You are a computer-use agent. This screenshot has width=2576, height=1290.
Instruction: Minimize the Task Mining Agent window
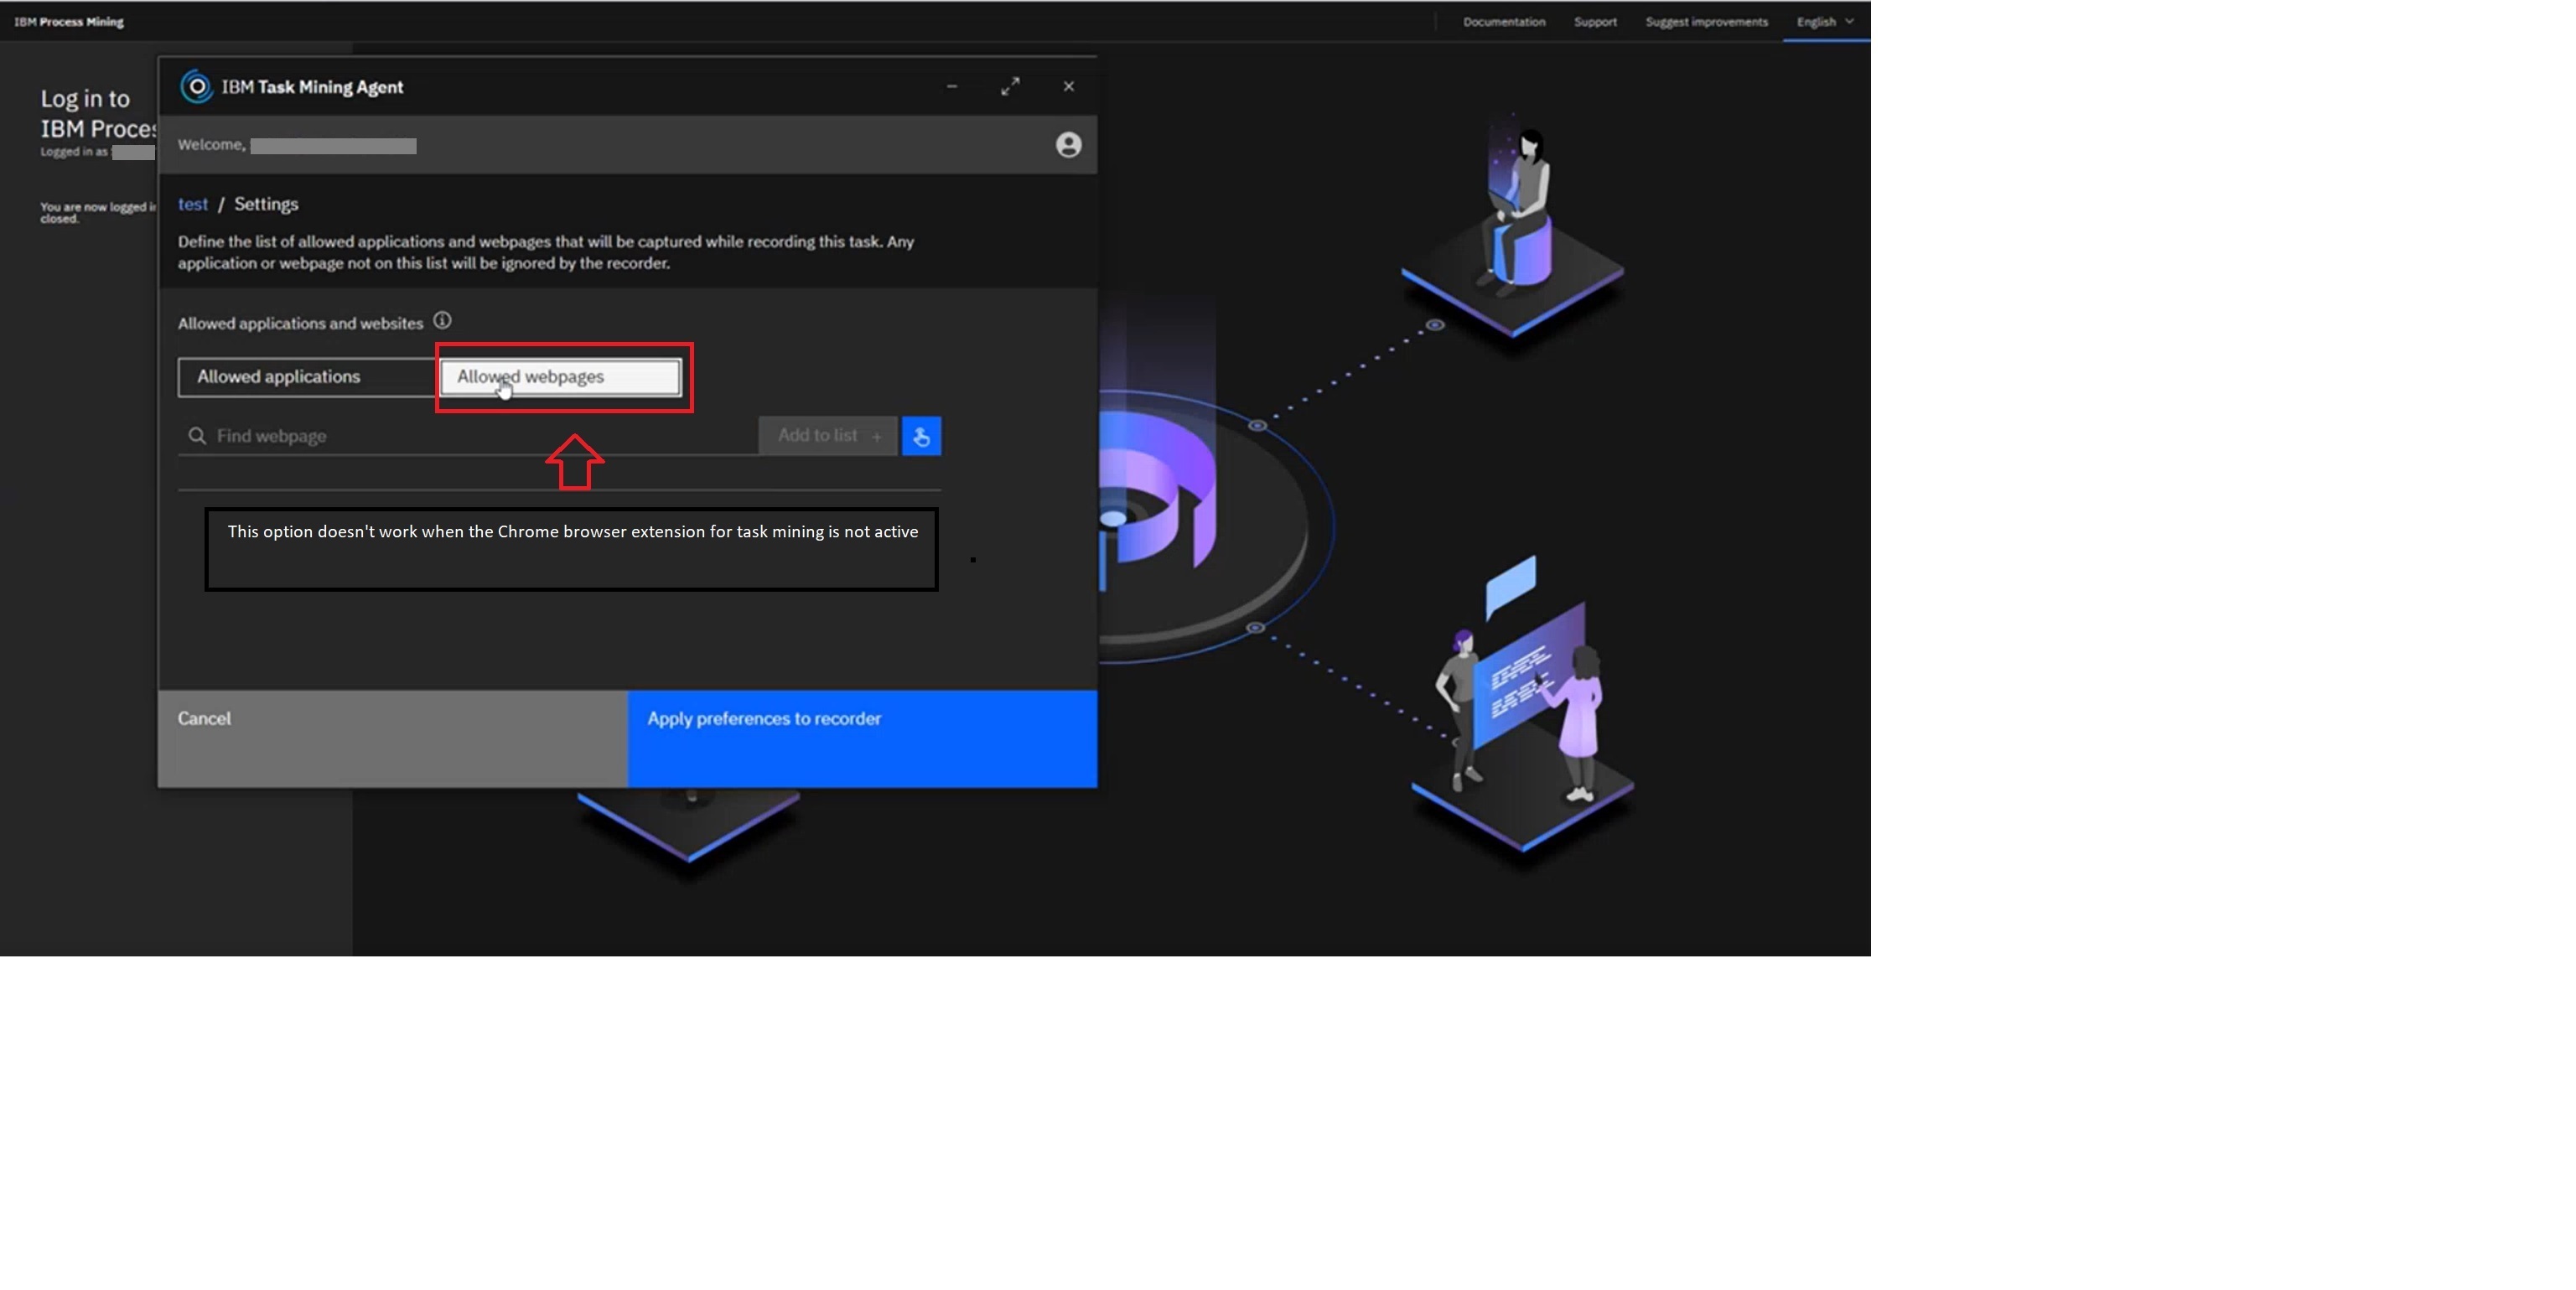pos(952,87)
